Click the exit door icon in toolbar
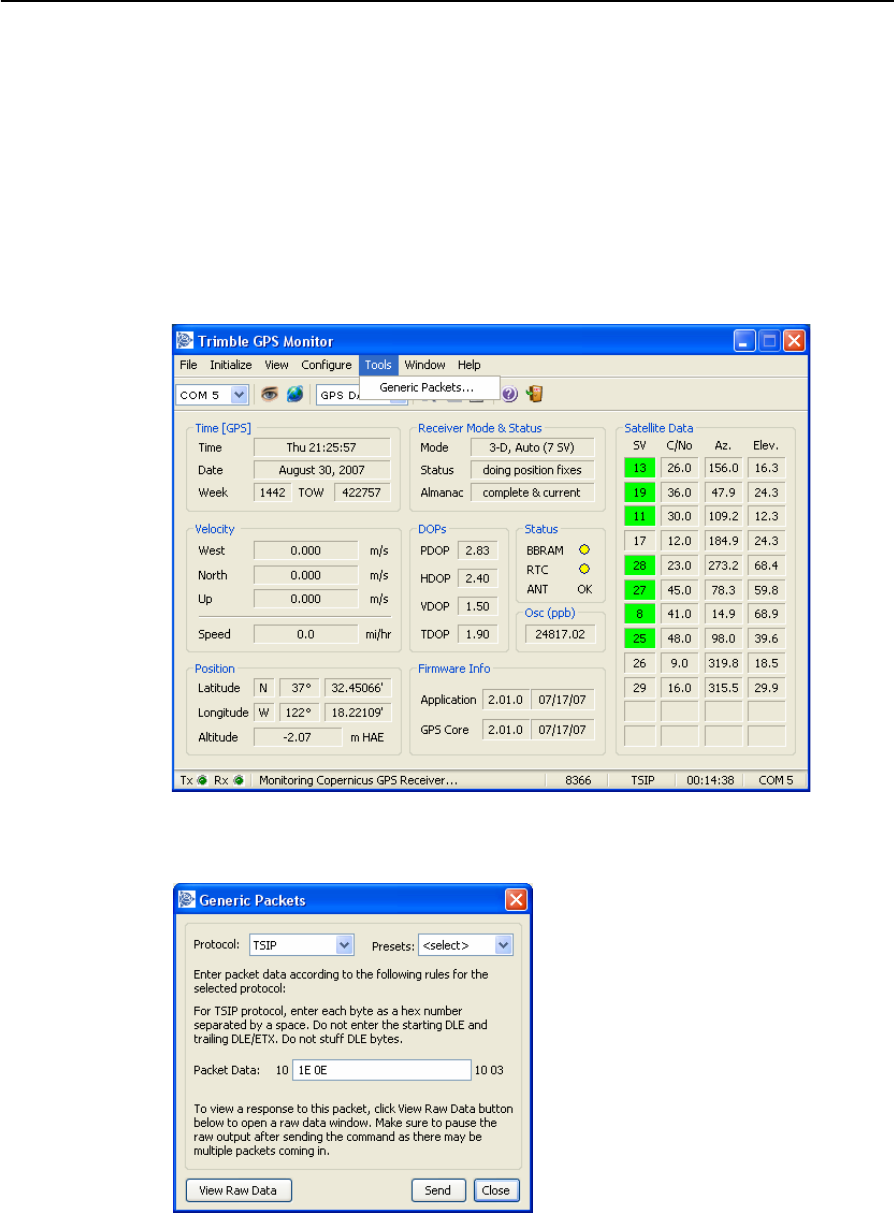The width and height of the screenshot is (894, 1213). (534, 394)
